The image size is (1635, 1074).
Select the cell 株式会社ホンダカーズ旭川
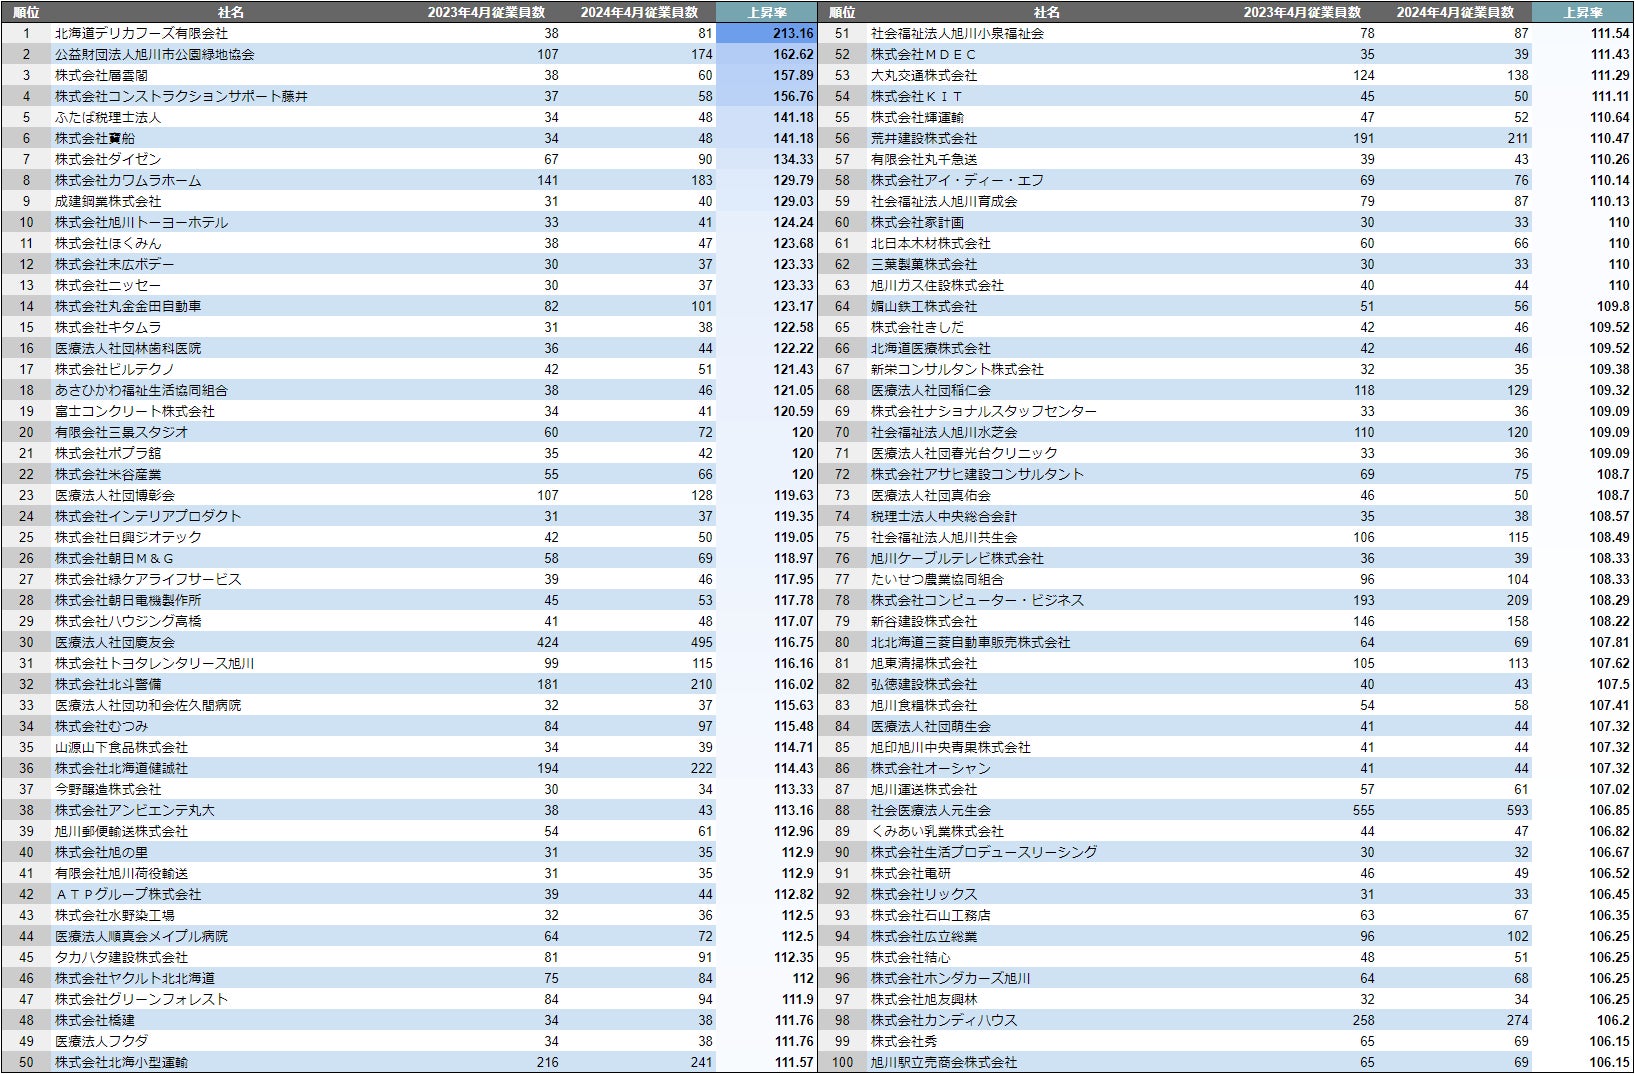951,978
